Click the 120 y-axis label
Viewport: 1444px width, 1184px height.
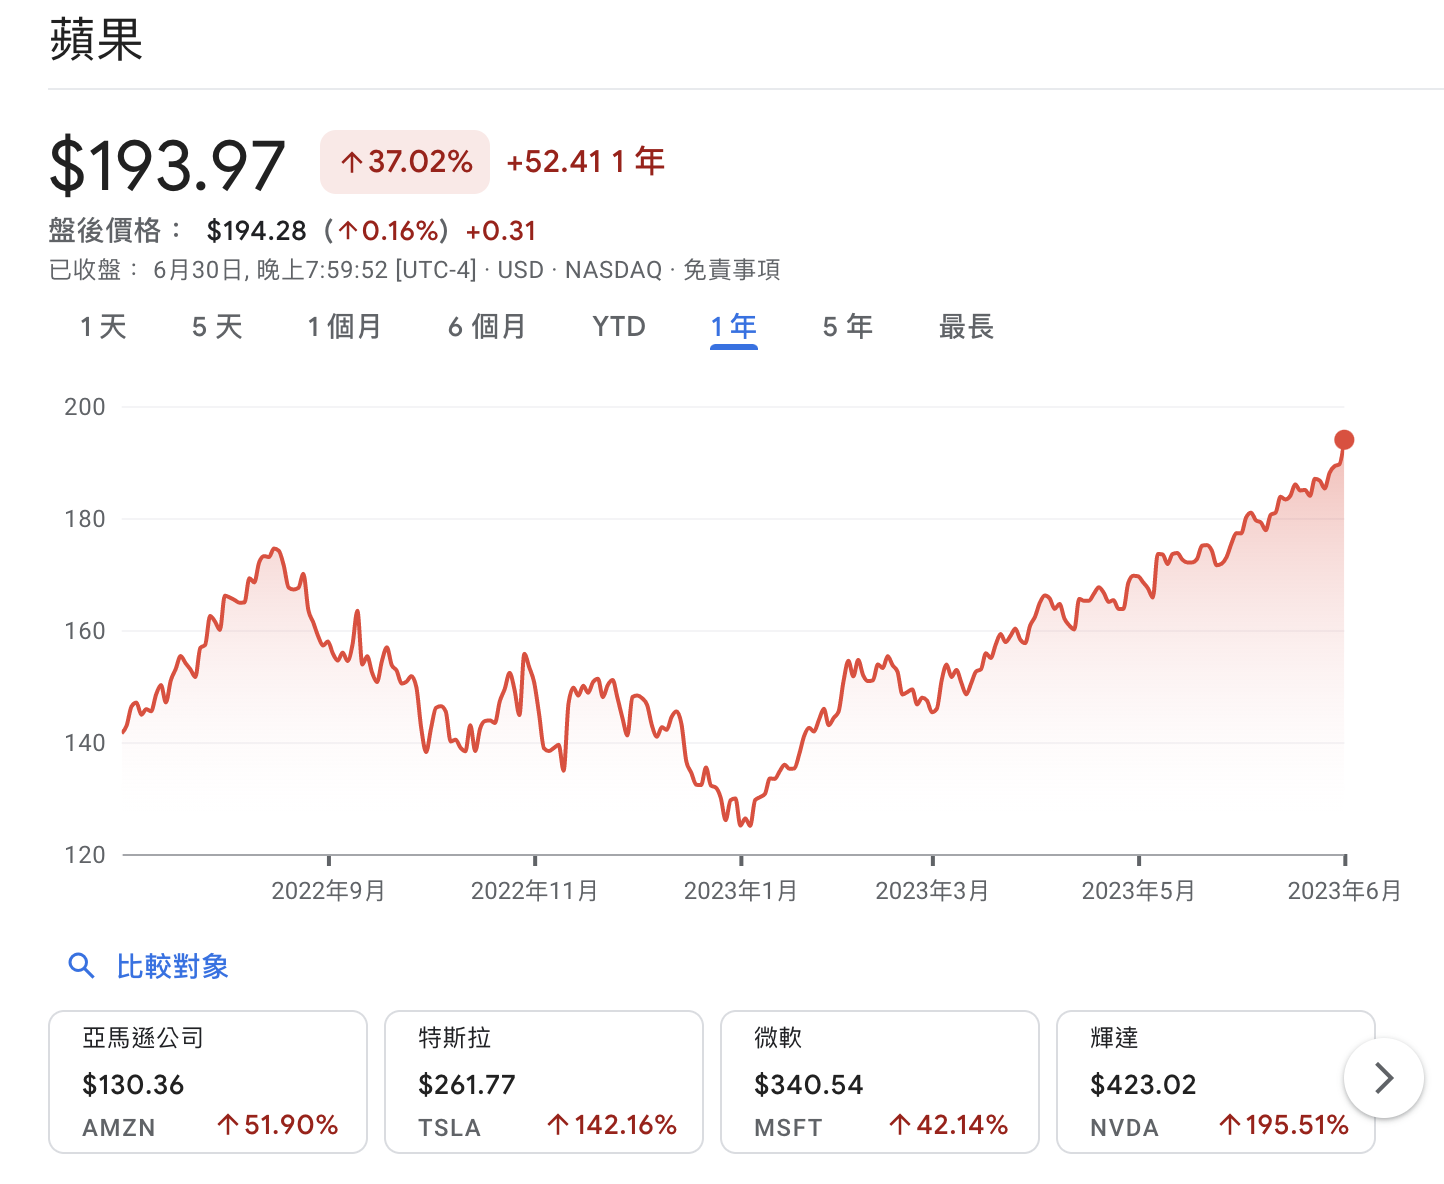pyautogui.click(x=84, y=855)
